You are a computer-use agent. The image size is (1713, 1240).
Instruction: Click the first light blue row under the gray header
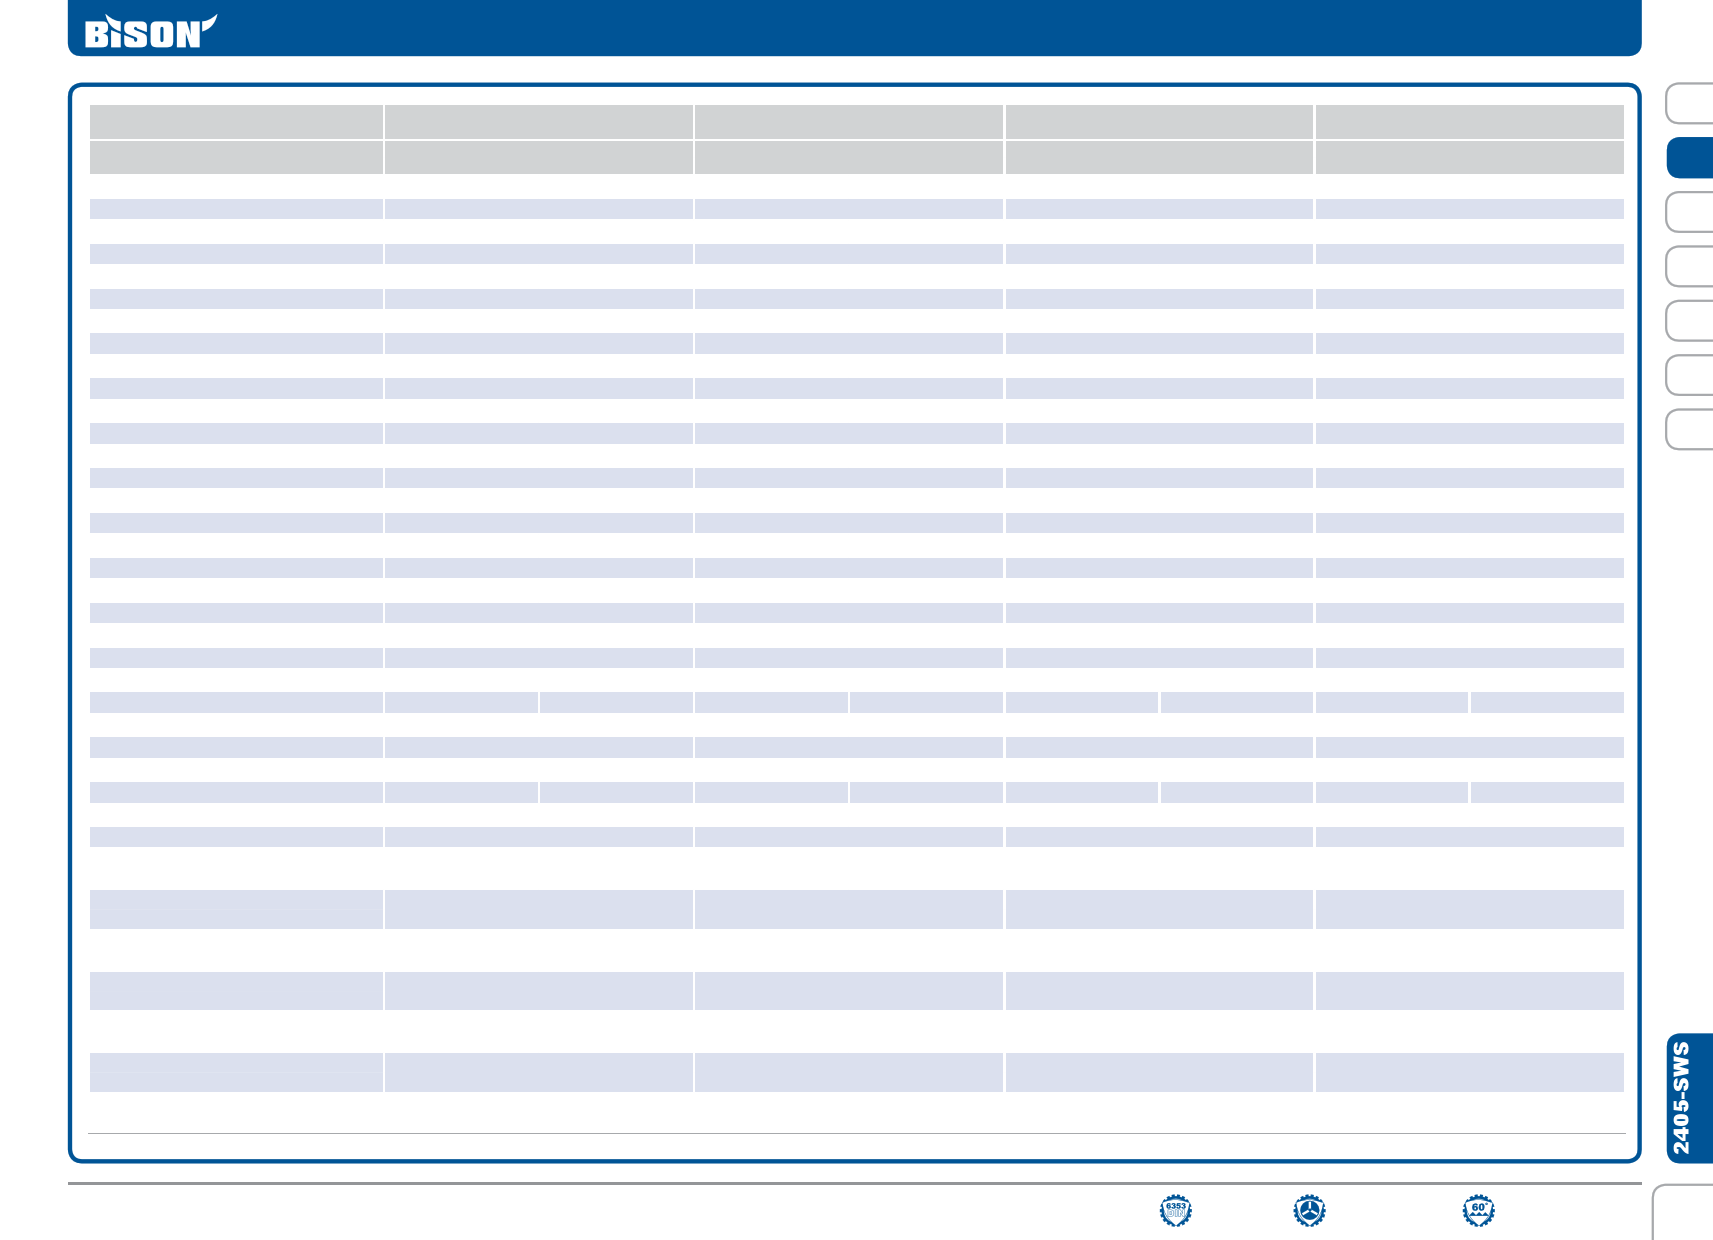pos(236,209)
